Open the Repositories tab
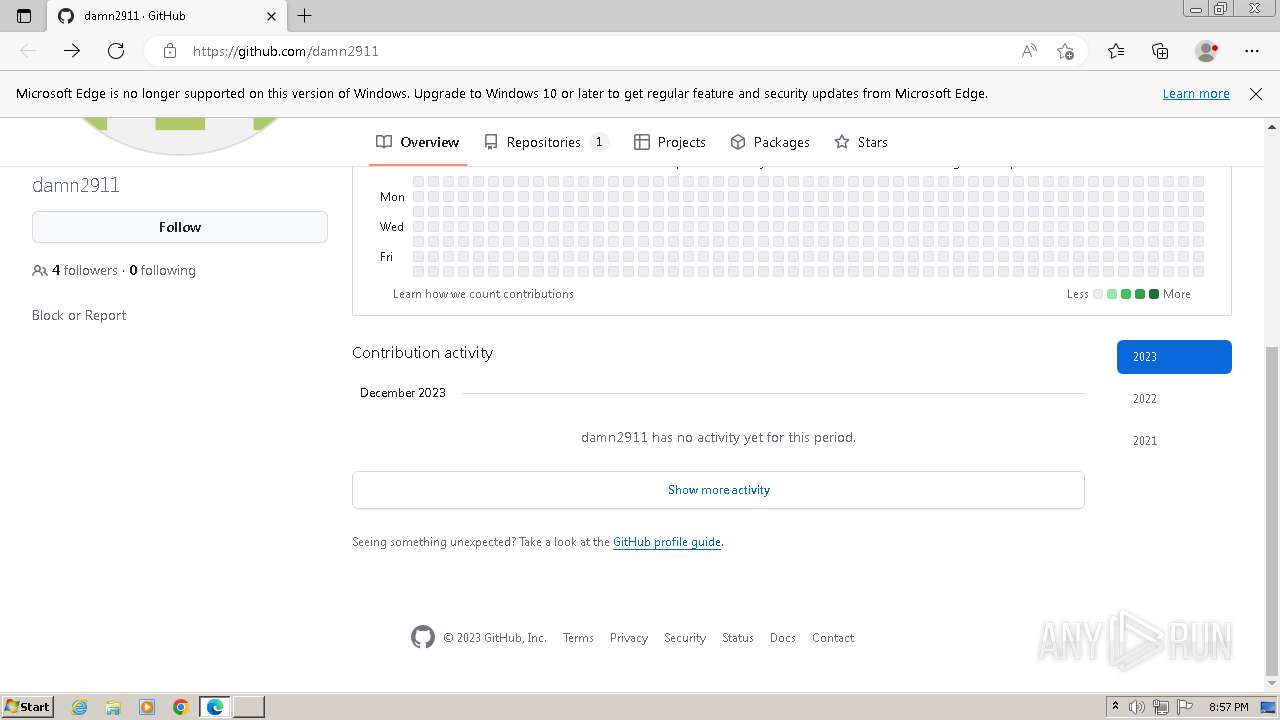This screenshot has height=720, width=1280. tap(545, 142)
